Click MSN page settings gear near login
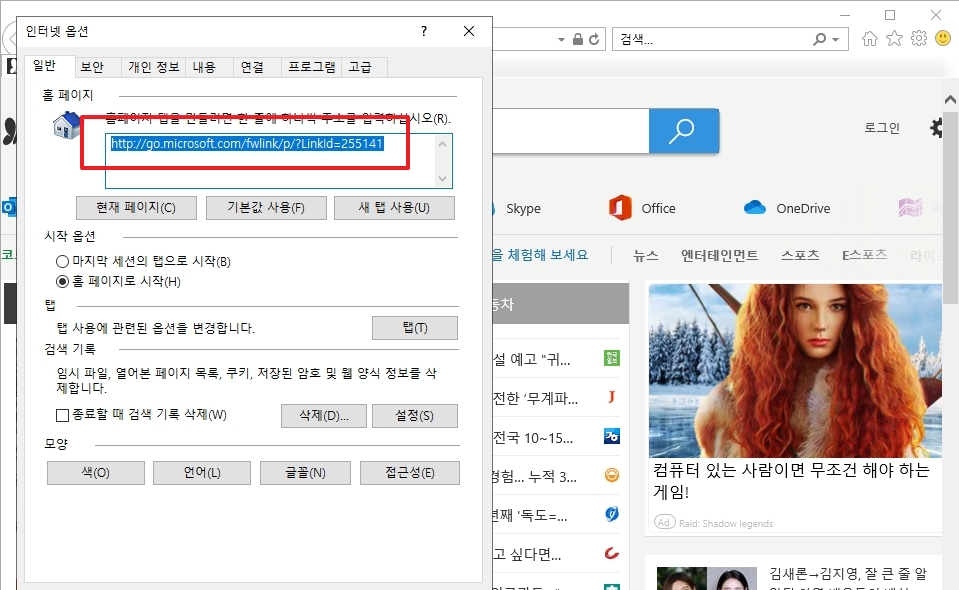Screen dimensions: 959x590 pos(936,128)
